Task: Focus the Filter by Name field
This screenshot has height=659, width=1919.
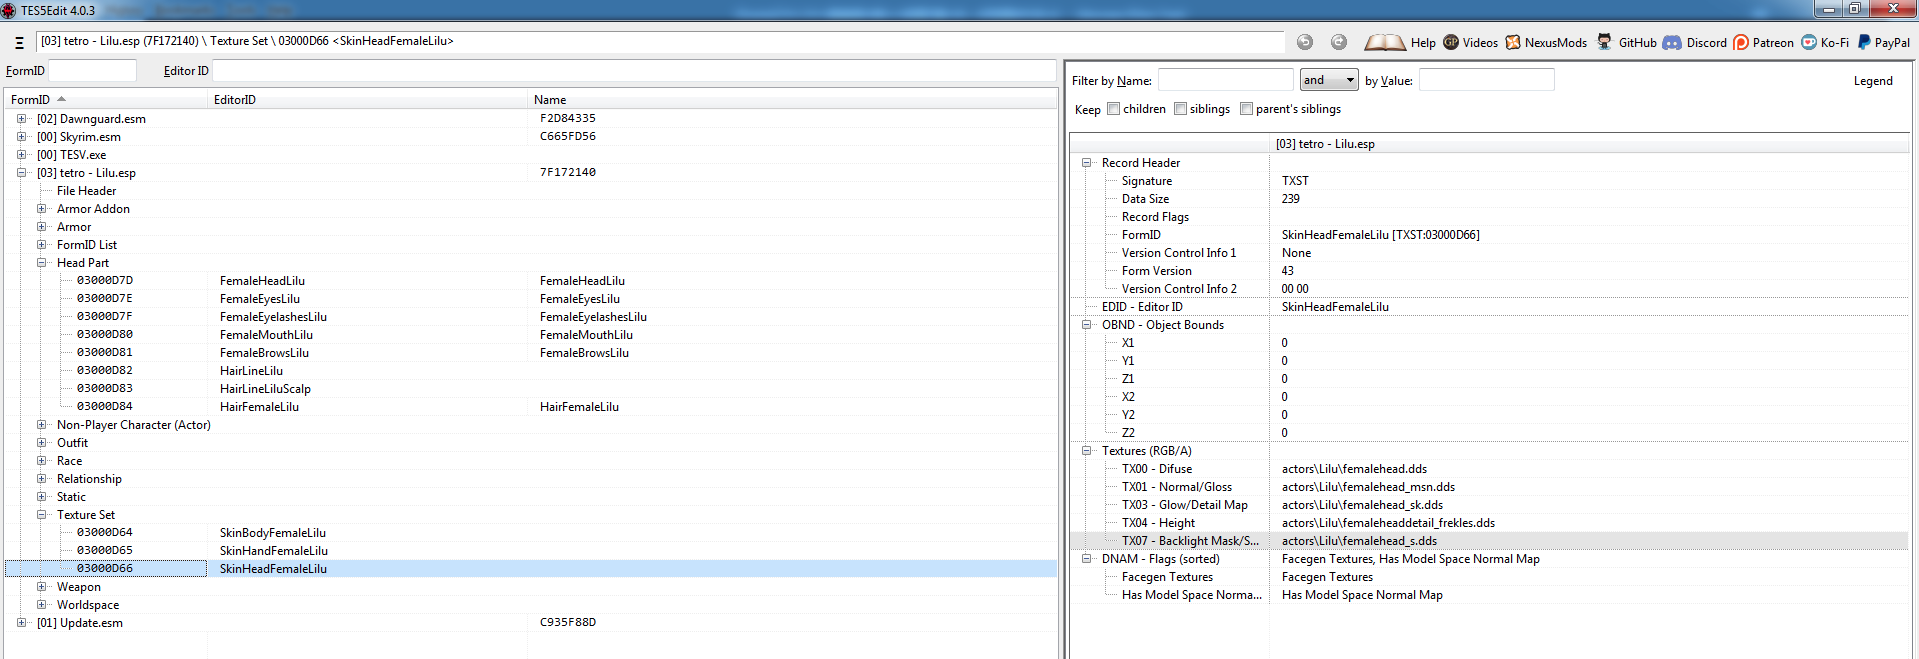Action: click(x=1225, y=80)
